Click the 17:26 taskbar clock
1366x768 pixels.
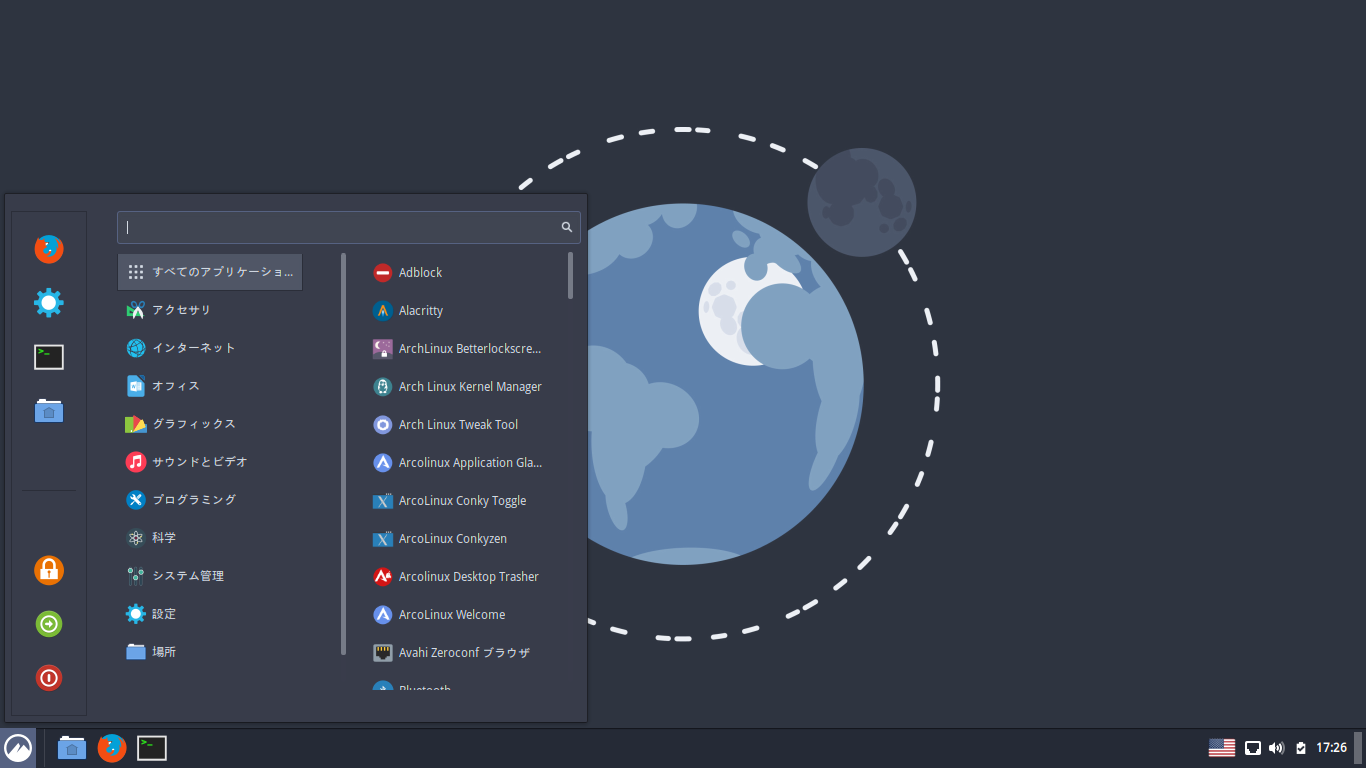1331,748
